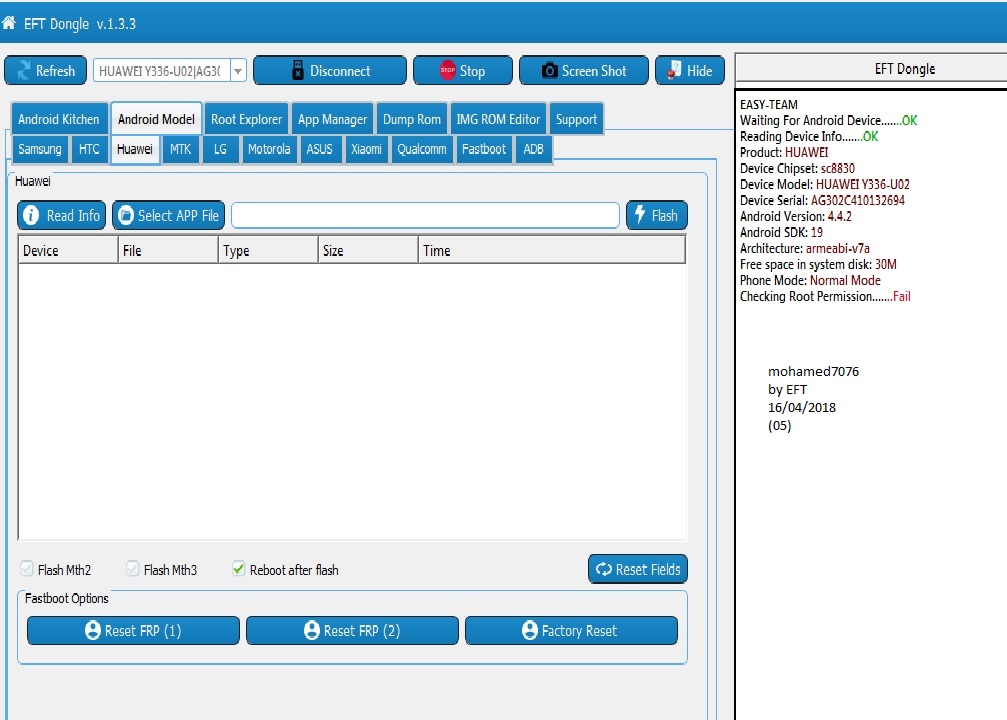The height and width of the screenshot is (720, 1007).
Task: Toggle Flash Mth3 checkbox
Action: point(133,568)
